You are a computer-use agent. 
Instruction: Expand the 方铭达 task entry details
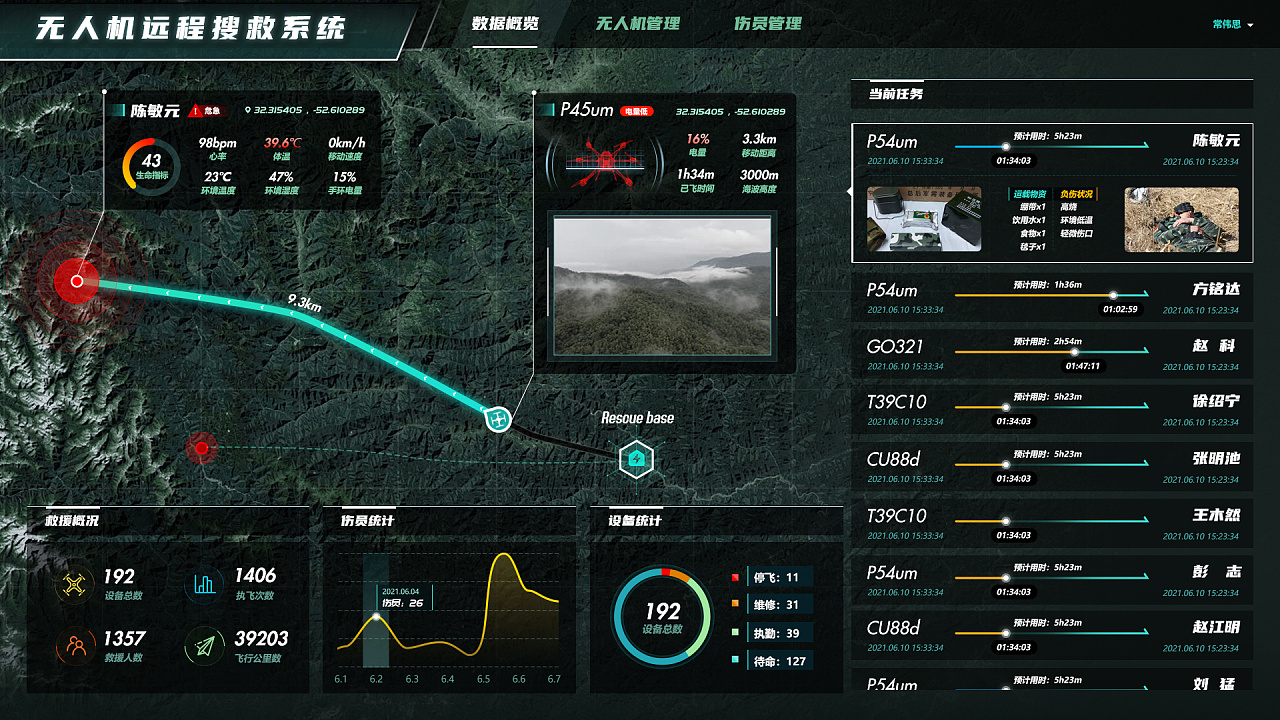tap(1050, 297)
